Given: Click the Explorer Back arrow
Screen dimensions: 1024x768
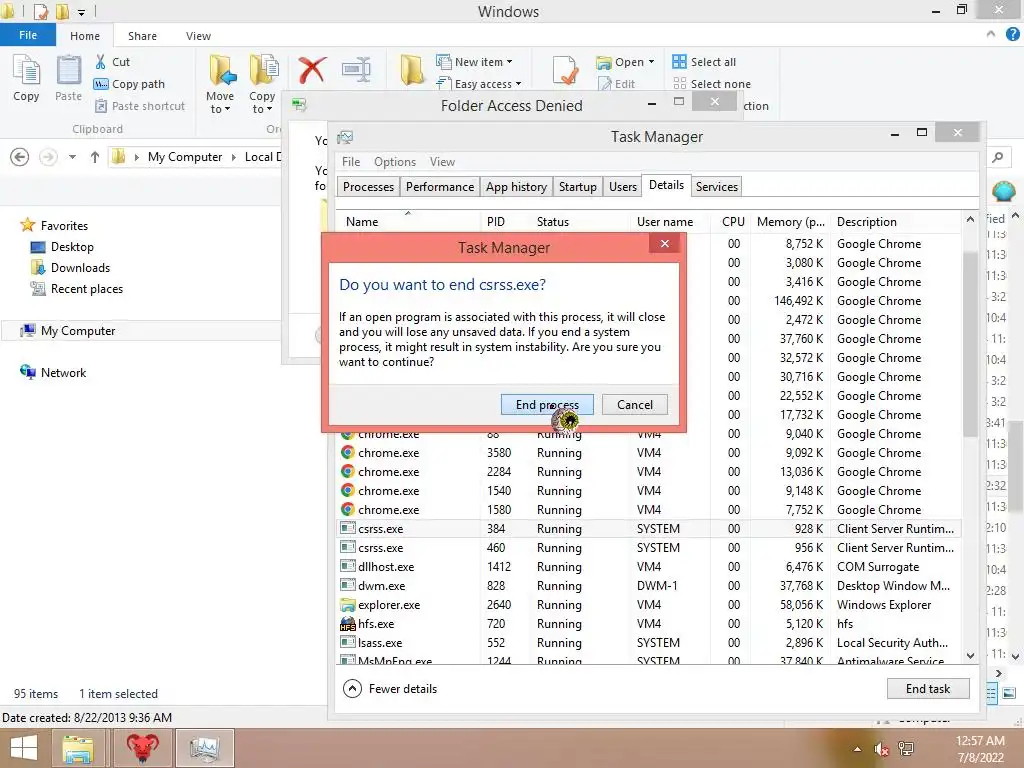Looking at the screenshot, I should [20, 157].
